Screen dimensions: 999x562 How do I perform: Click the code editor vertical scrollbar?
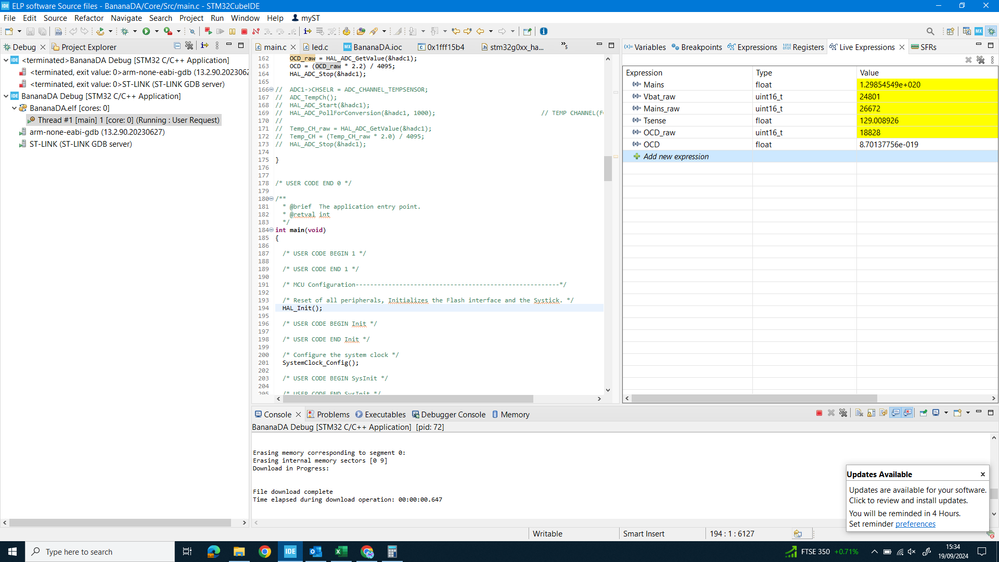point(607,168)
